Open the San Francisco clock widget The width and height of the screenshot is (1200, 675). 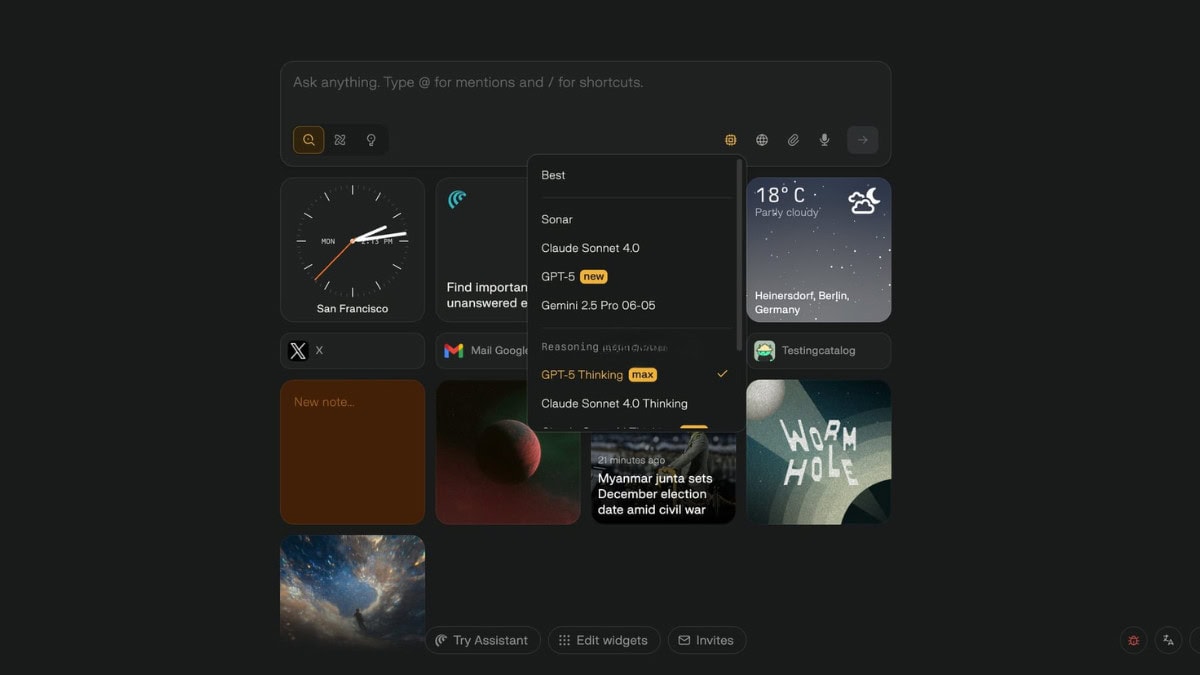point(353,249)
